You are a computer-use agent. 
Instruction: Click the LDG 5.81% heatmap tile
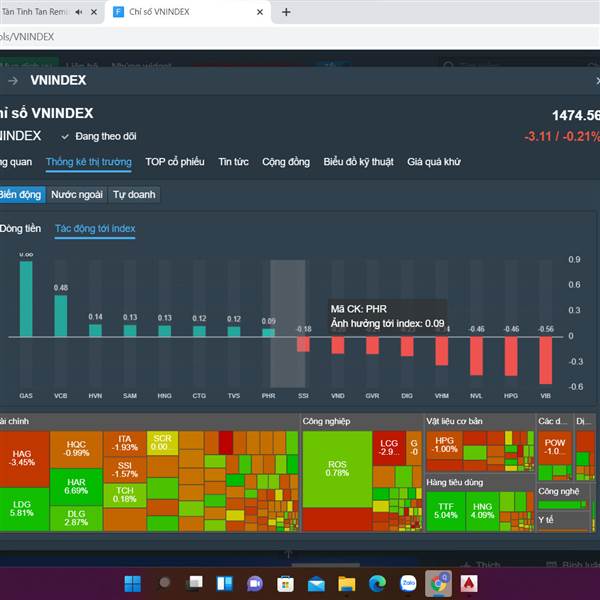24,509
